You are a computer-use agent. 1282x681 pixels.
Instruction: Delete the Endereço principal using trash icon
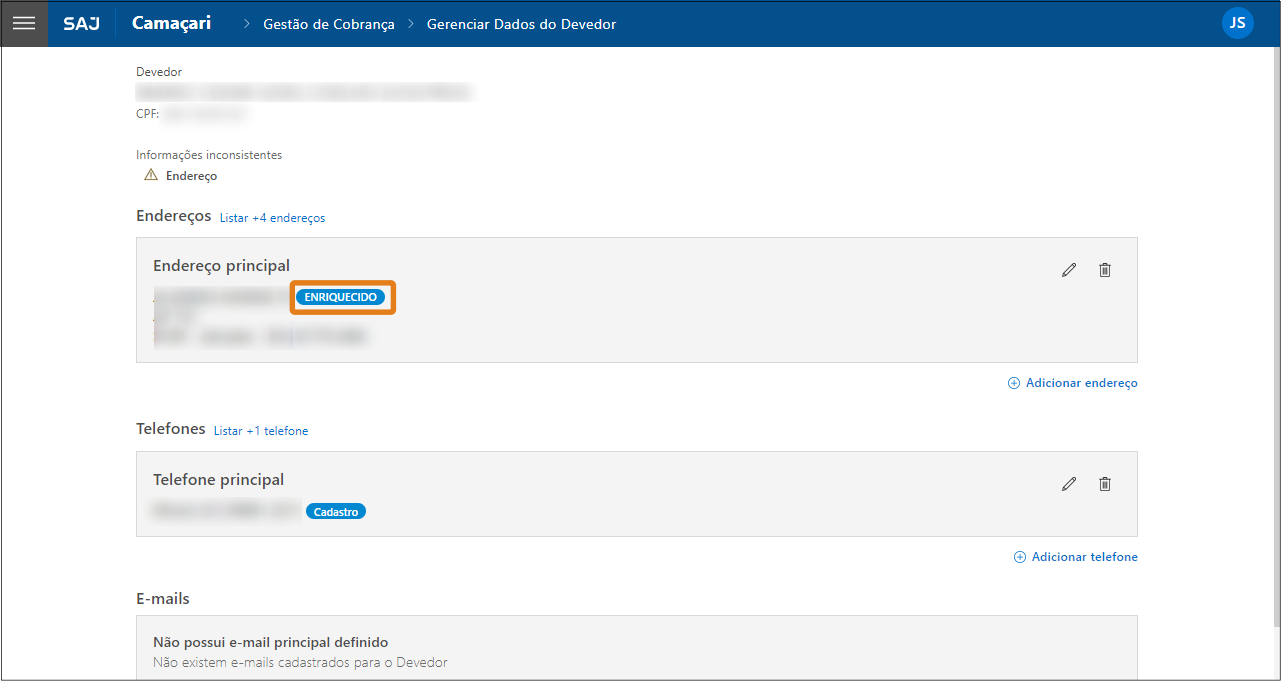pyautogui.click(x=1105, y=270)
